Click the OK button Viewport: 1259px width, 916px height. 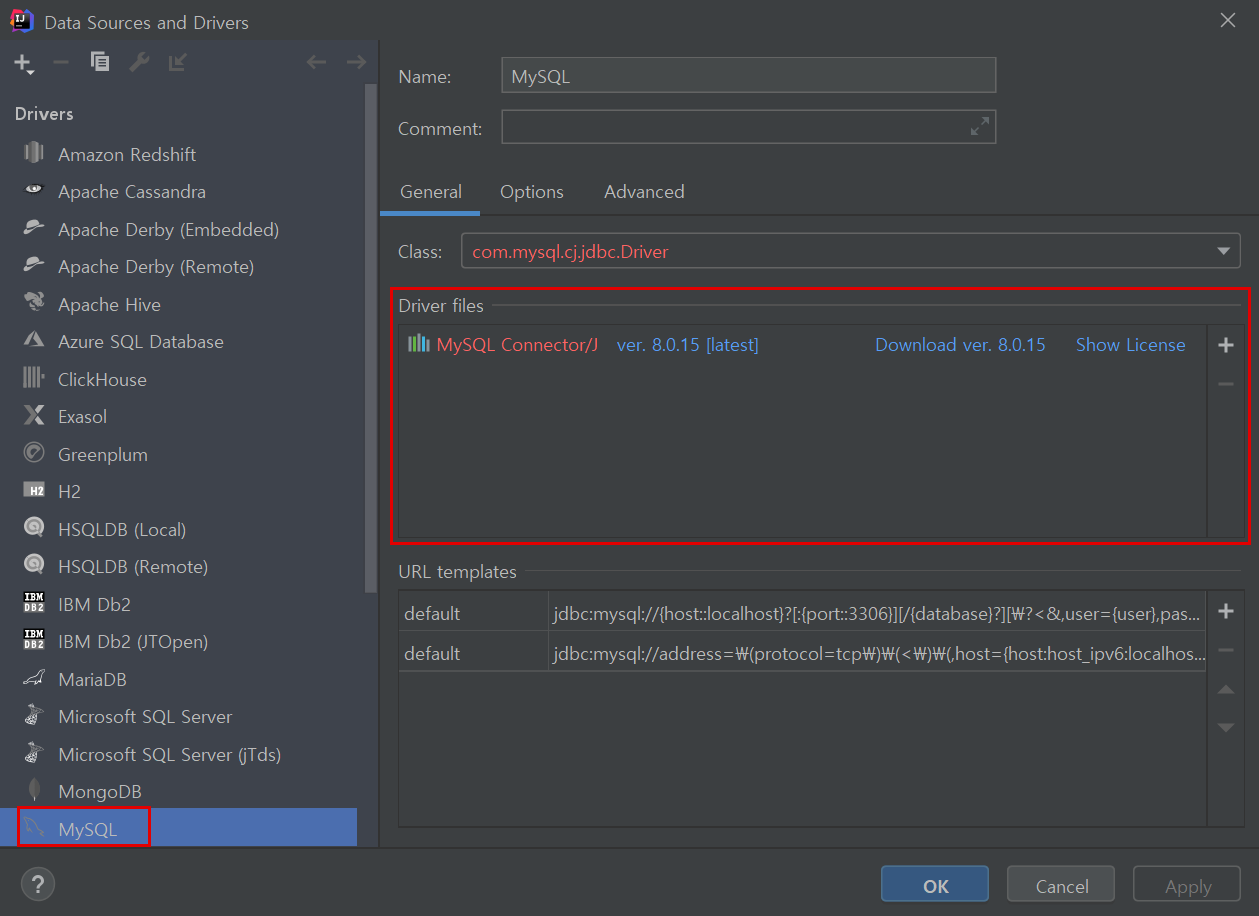[935, 885]
